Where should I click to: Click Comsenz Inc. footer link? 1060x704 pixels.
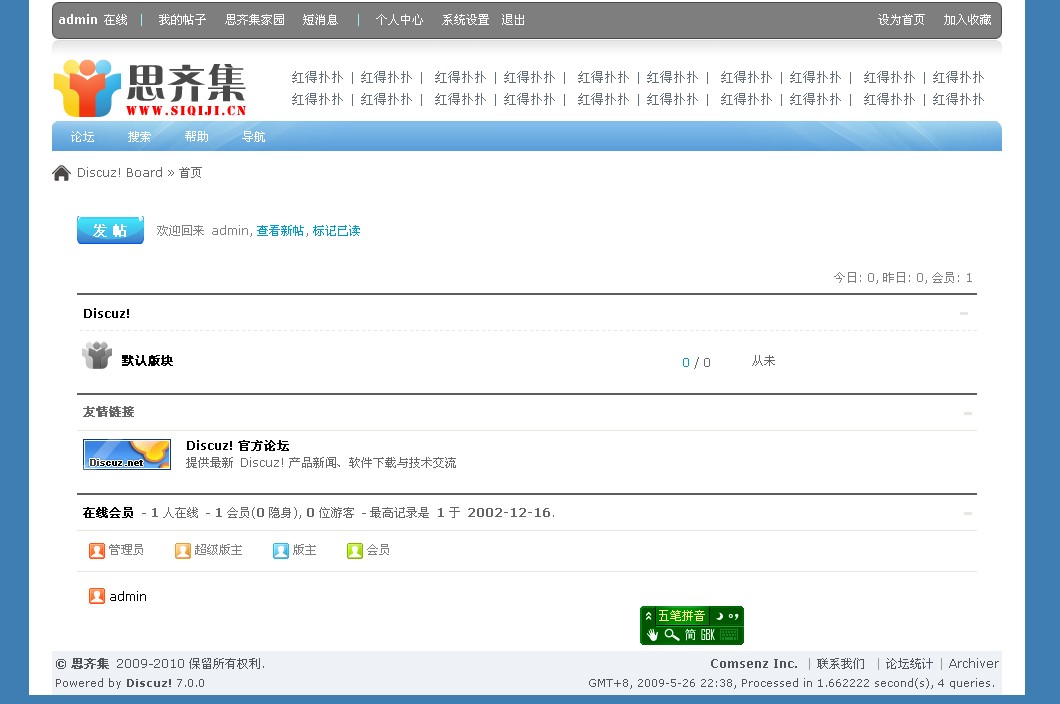point(754,664)
